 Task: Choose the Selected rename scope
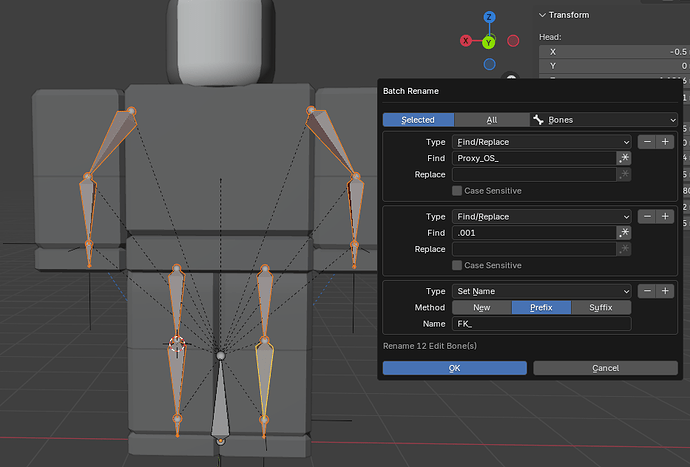(418, 120)
